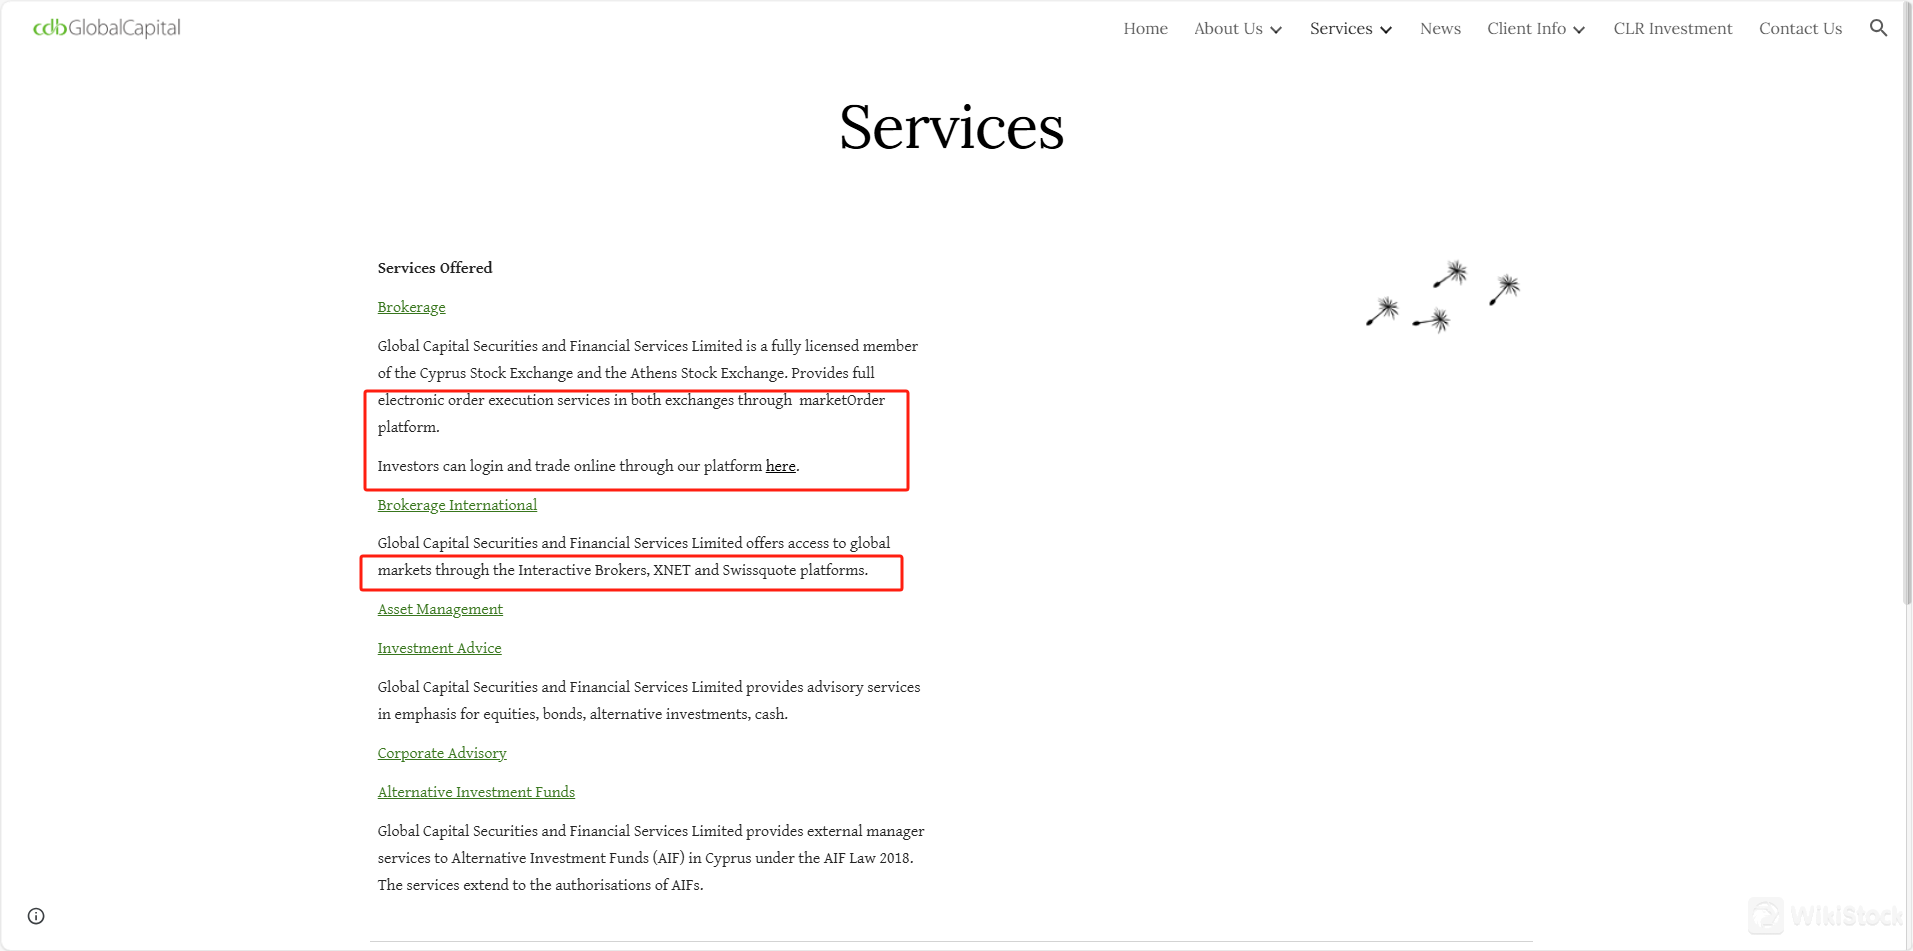The image size is (1913, 951).
Task: Open the Brokerage link
Action: pyautogui.click(x=411, y=307)
